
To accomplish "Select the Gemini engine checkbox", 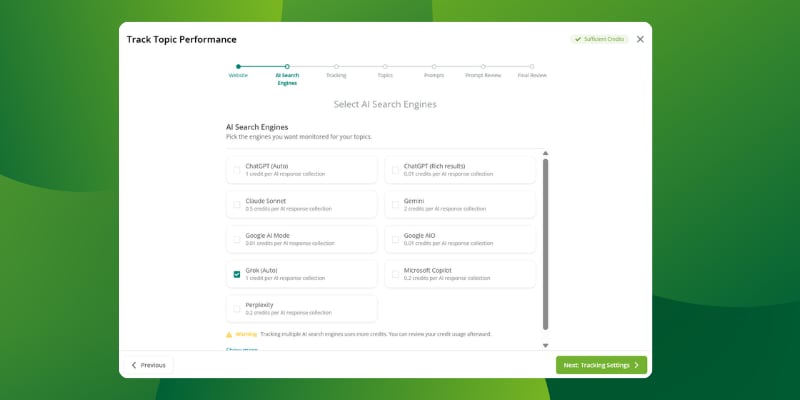I will coord(395,205).
